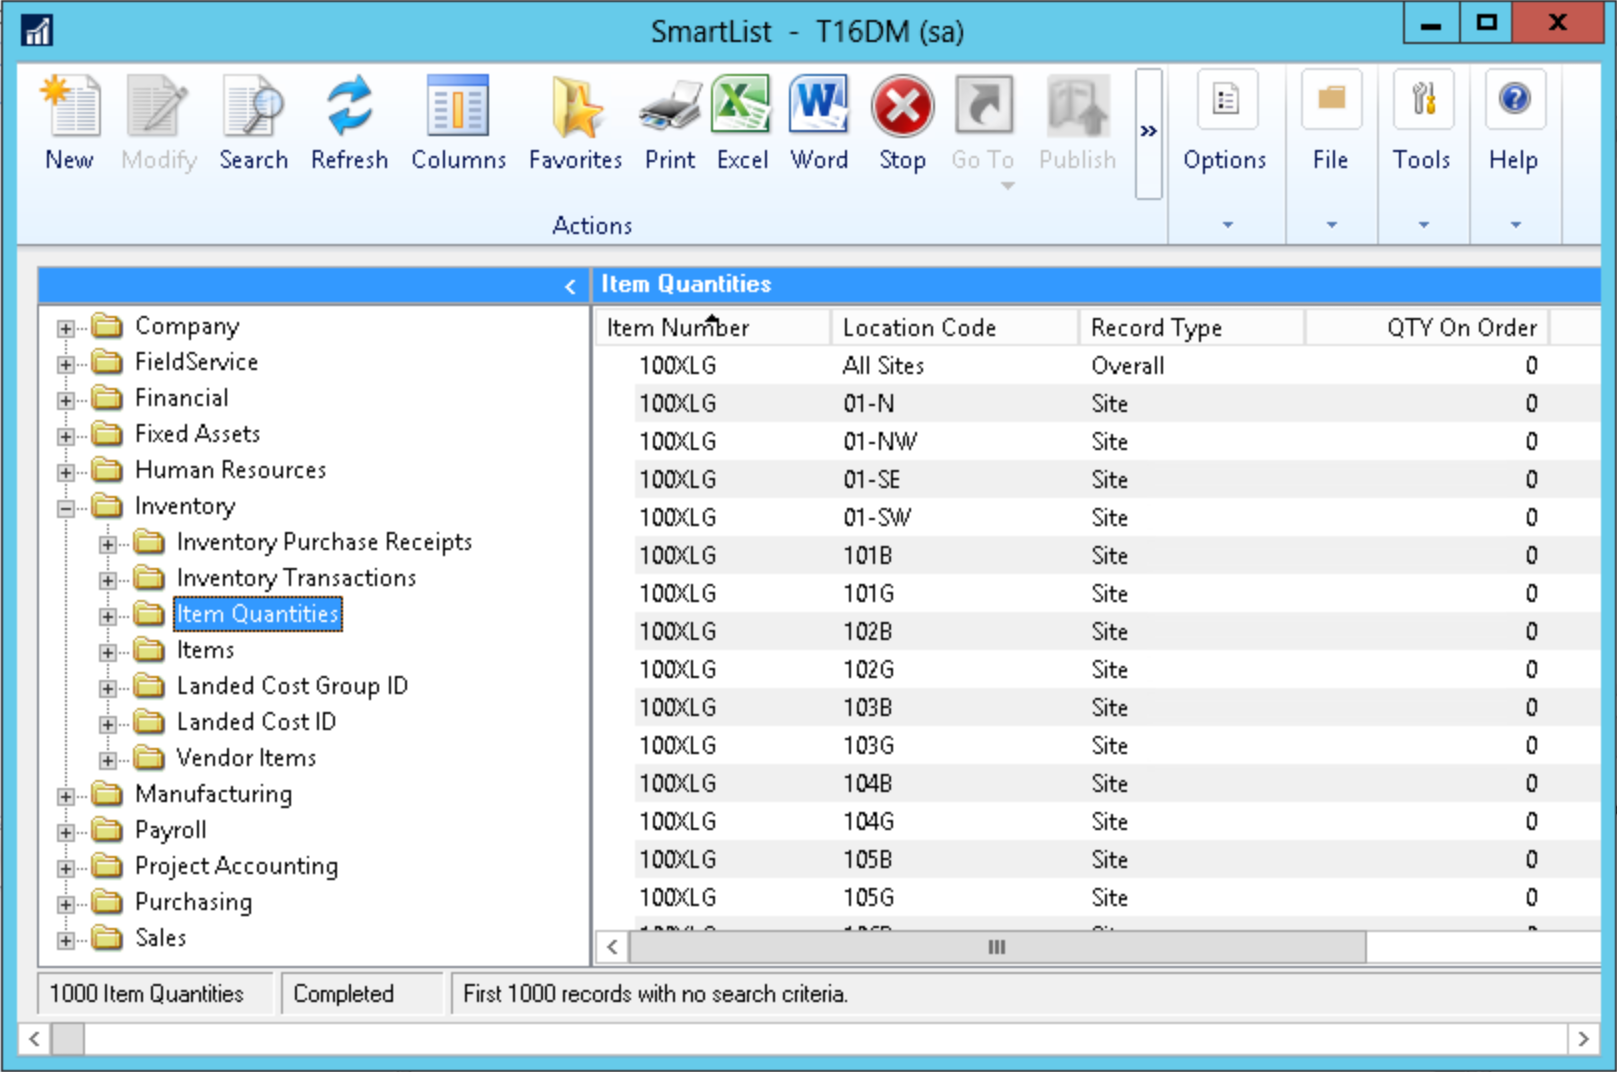Open dropdown arrow under Options
1617x1072 pixels.
click(x=1227, y=225)
